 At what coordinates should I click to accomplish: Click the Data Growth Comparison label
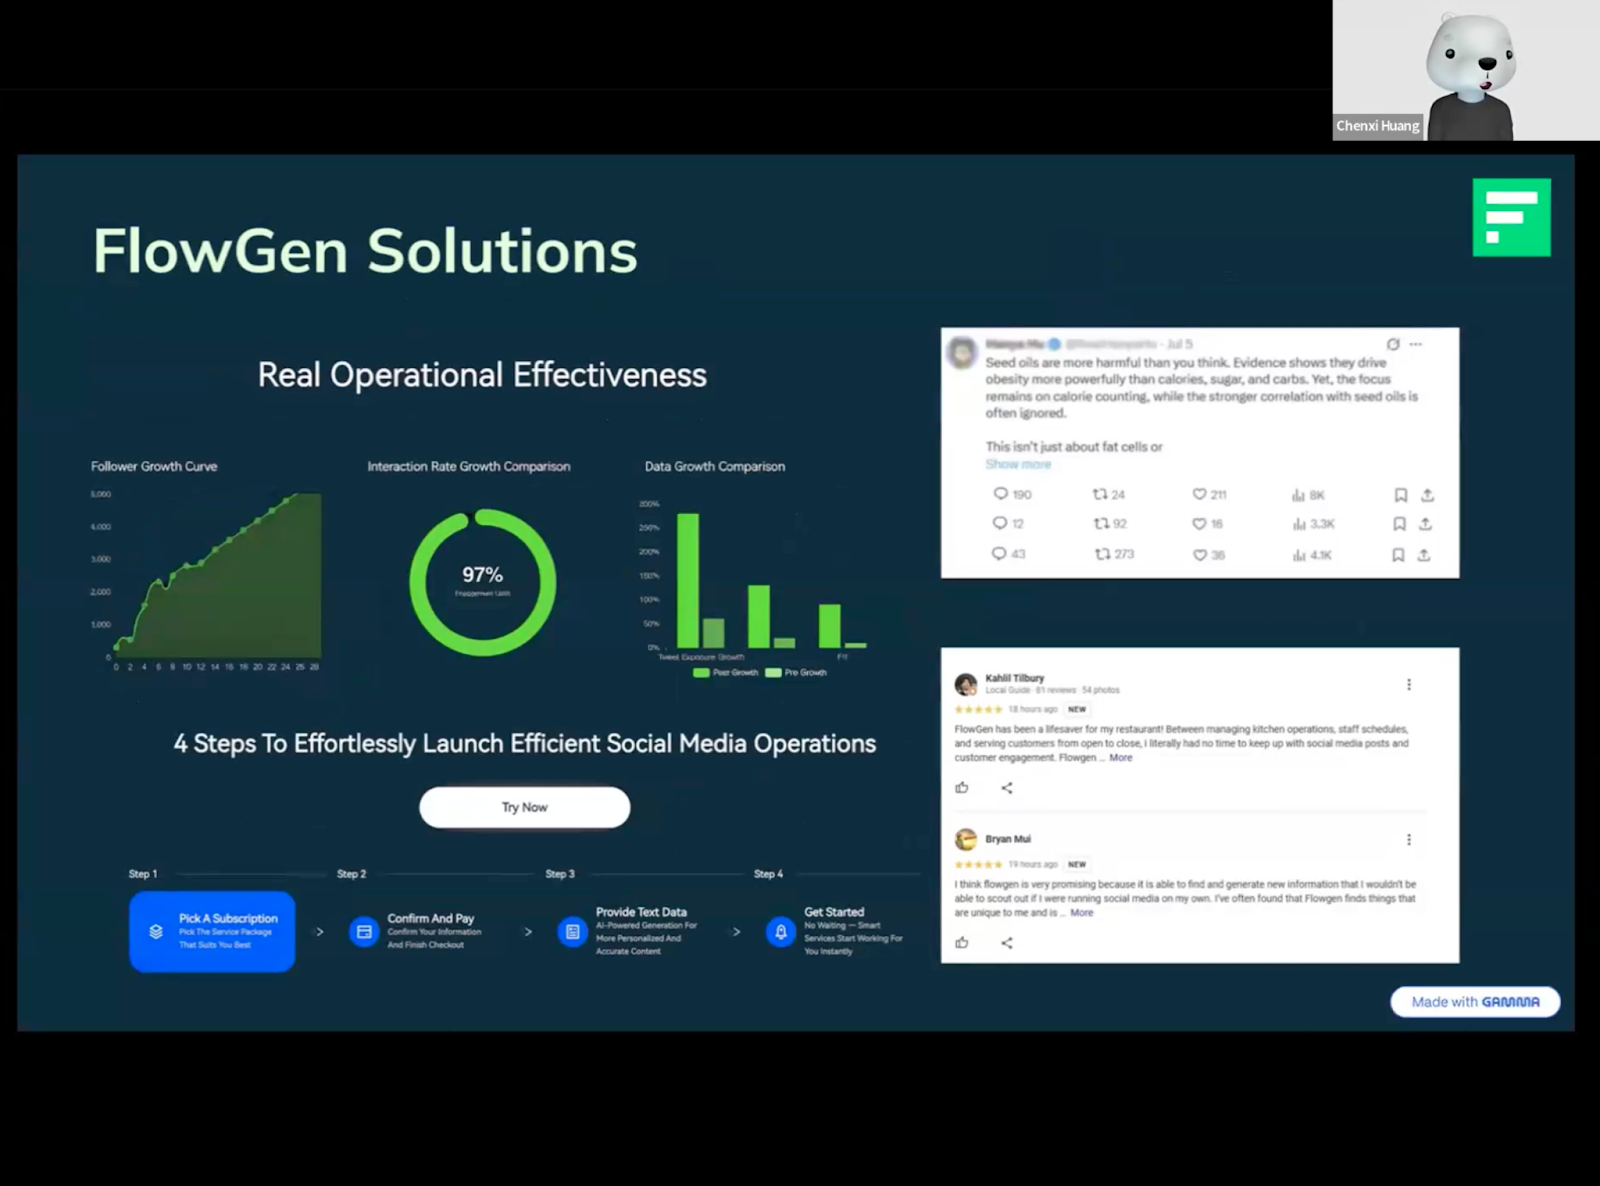[x=715, y=466]
